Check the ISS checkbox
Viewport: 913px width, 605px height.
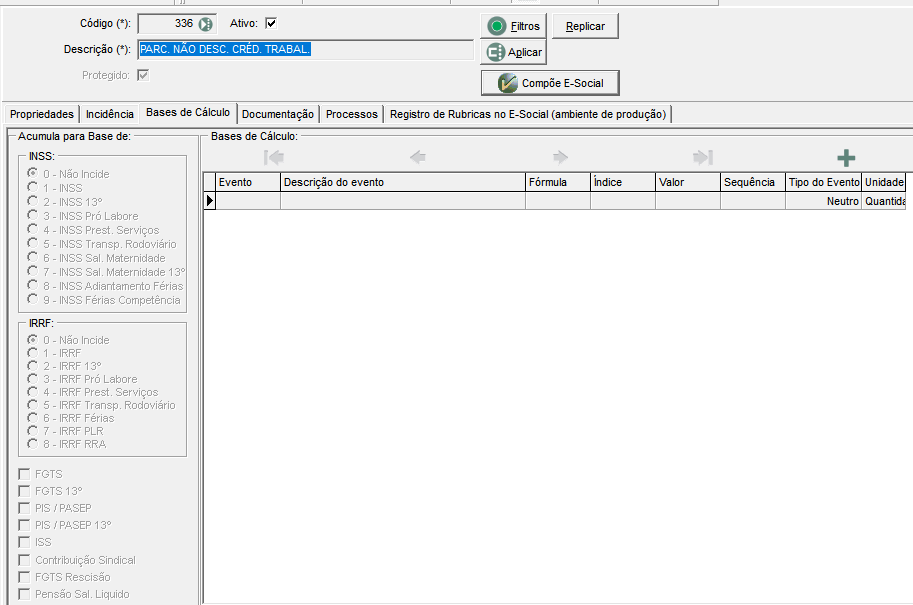pos(24,542)
